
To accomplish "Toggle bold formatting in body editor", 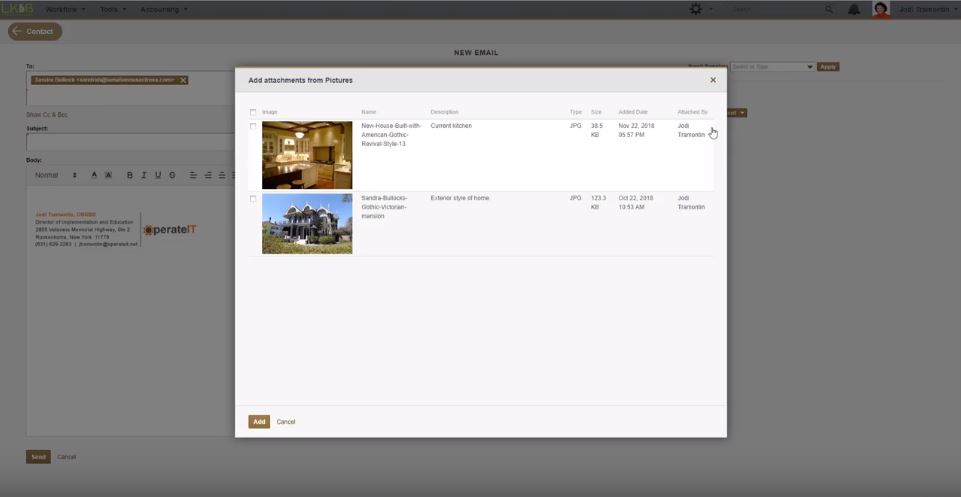I will [x=129, y=175].
